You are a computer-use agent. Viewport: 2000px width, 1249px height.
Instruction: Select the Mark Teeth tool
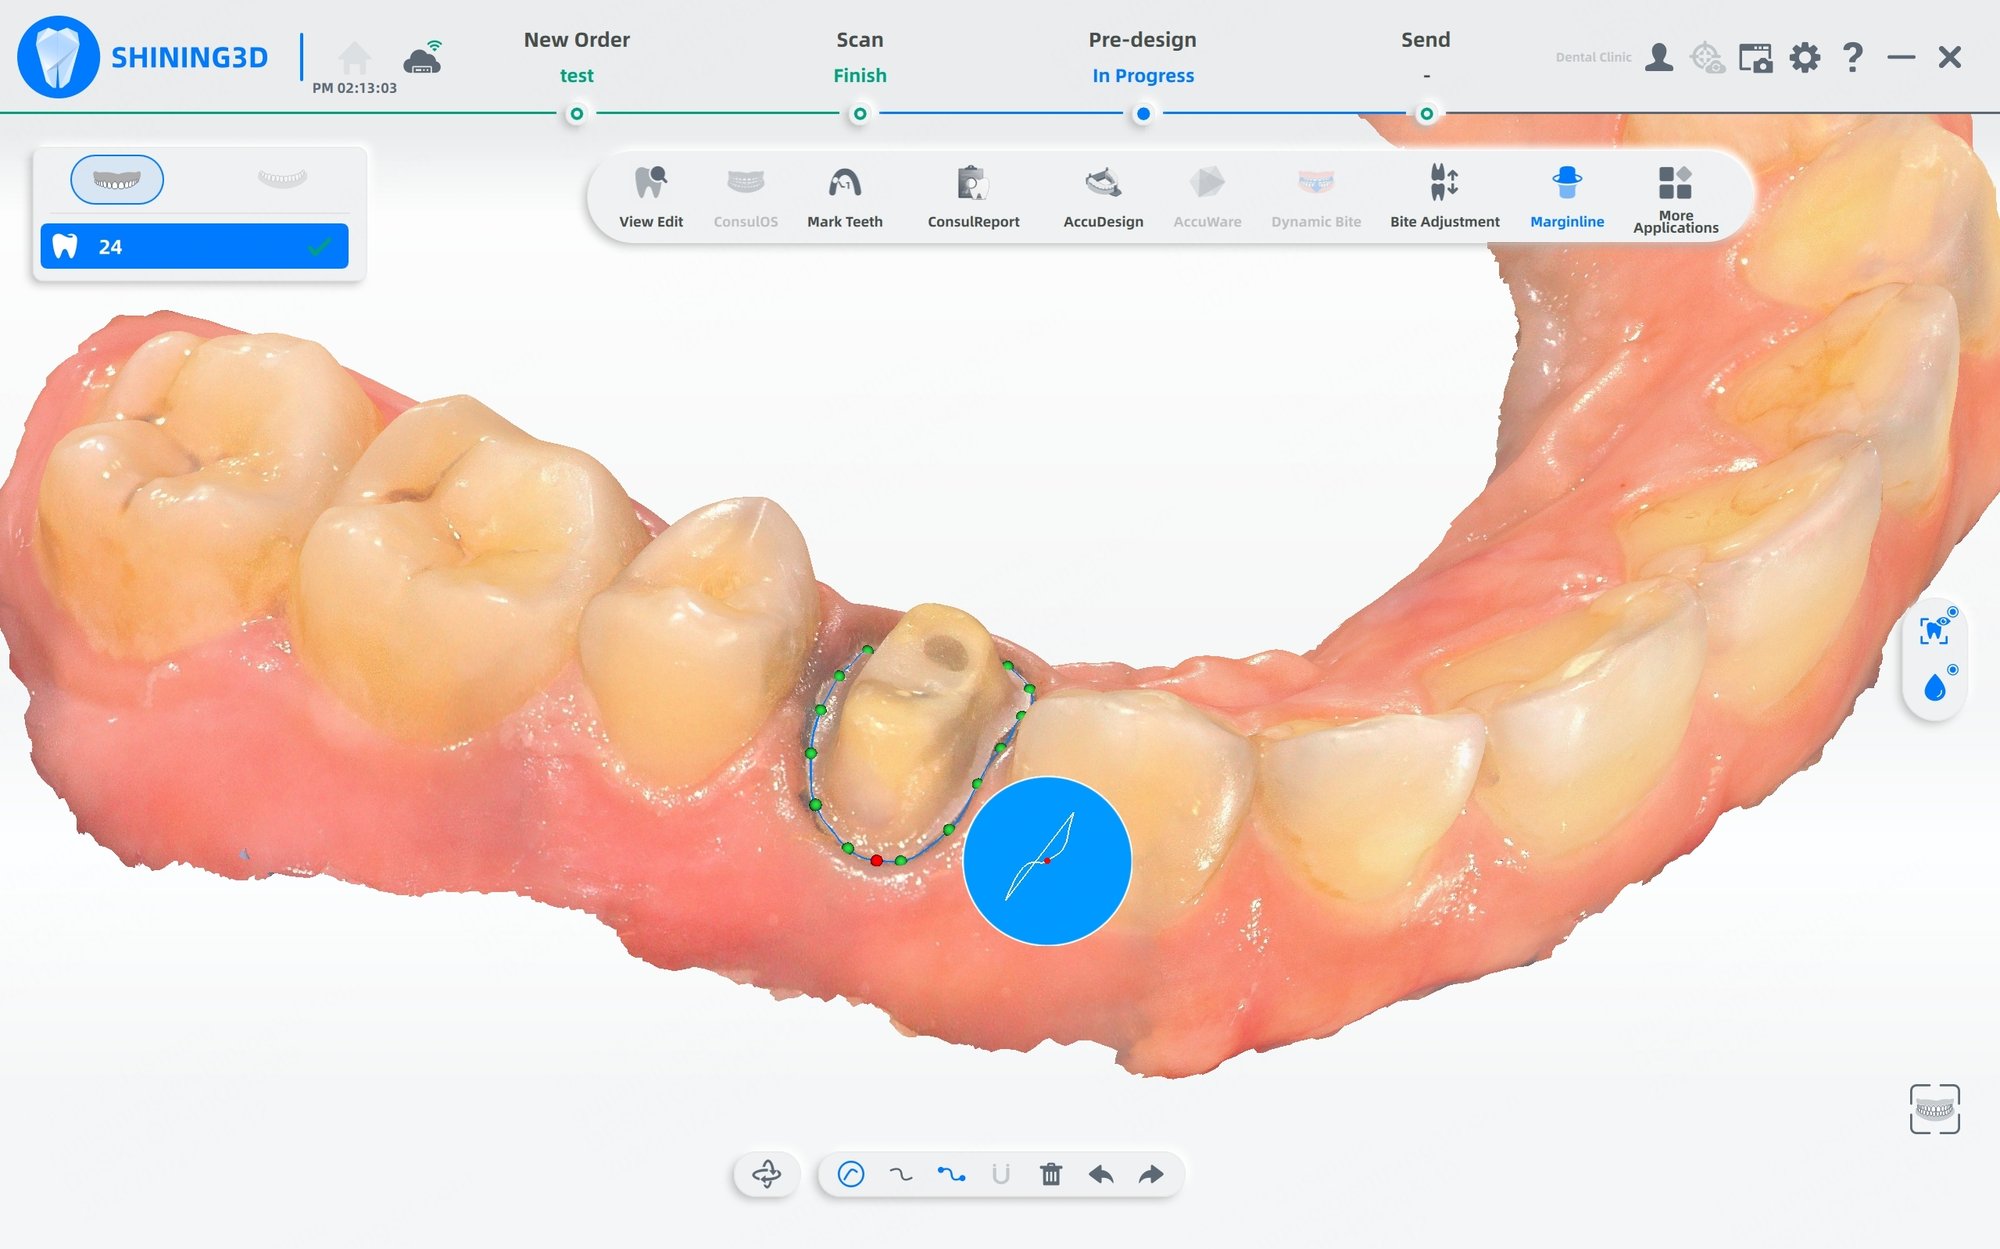(845, 195)
